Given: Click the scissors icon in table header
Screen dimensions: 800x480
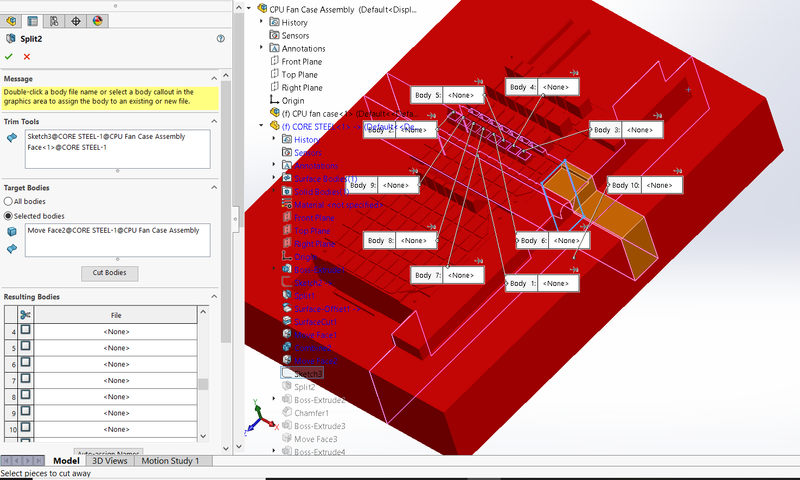Looking at the screenshot, I should [x=25, y=315].
